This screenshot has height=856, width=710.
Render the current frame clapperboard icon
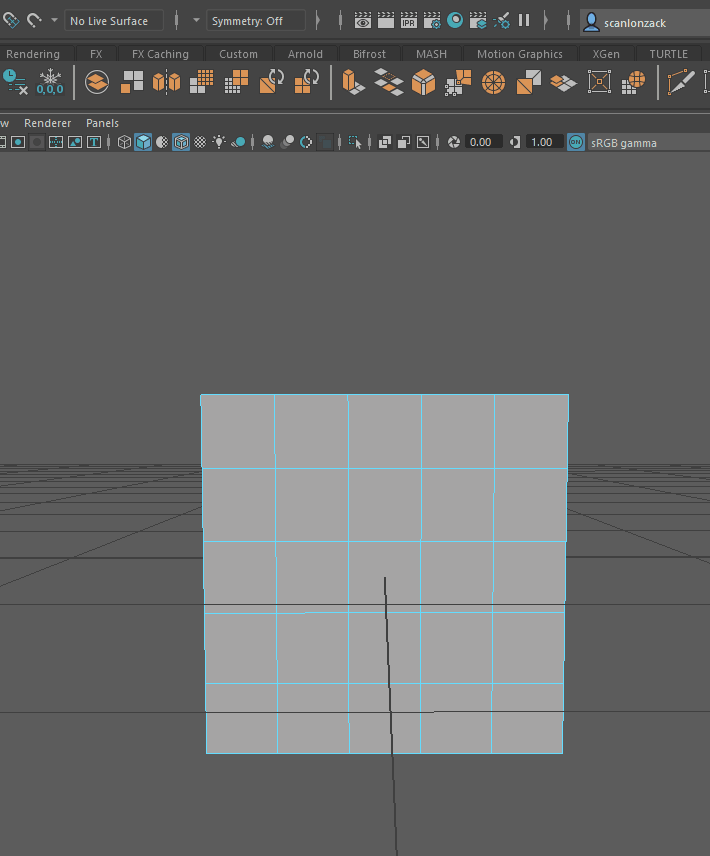point(385,21)
